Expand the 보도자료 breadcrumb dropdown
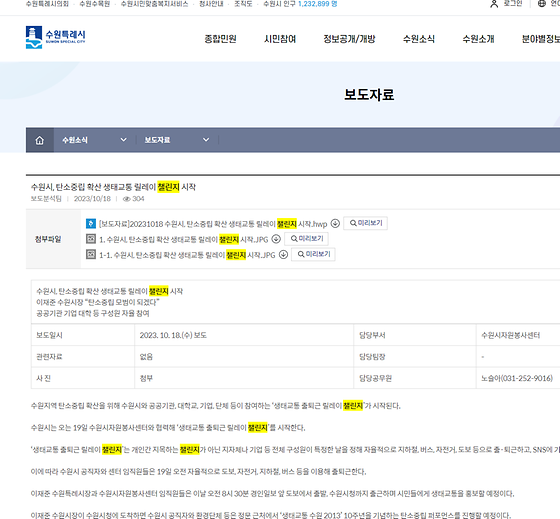 click(206, 140)
